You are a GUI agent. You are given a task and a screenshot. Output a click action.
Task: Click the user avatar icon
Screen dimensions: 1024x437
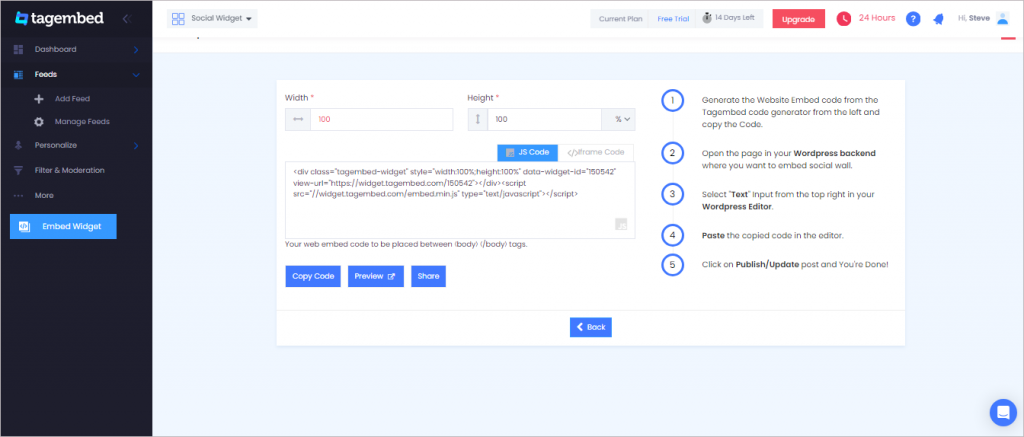1002,18
